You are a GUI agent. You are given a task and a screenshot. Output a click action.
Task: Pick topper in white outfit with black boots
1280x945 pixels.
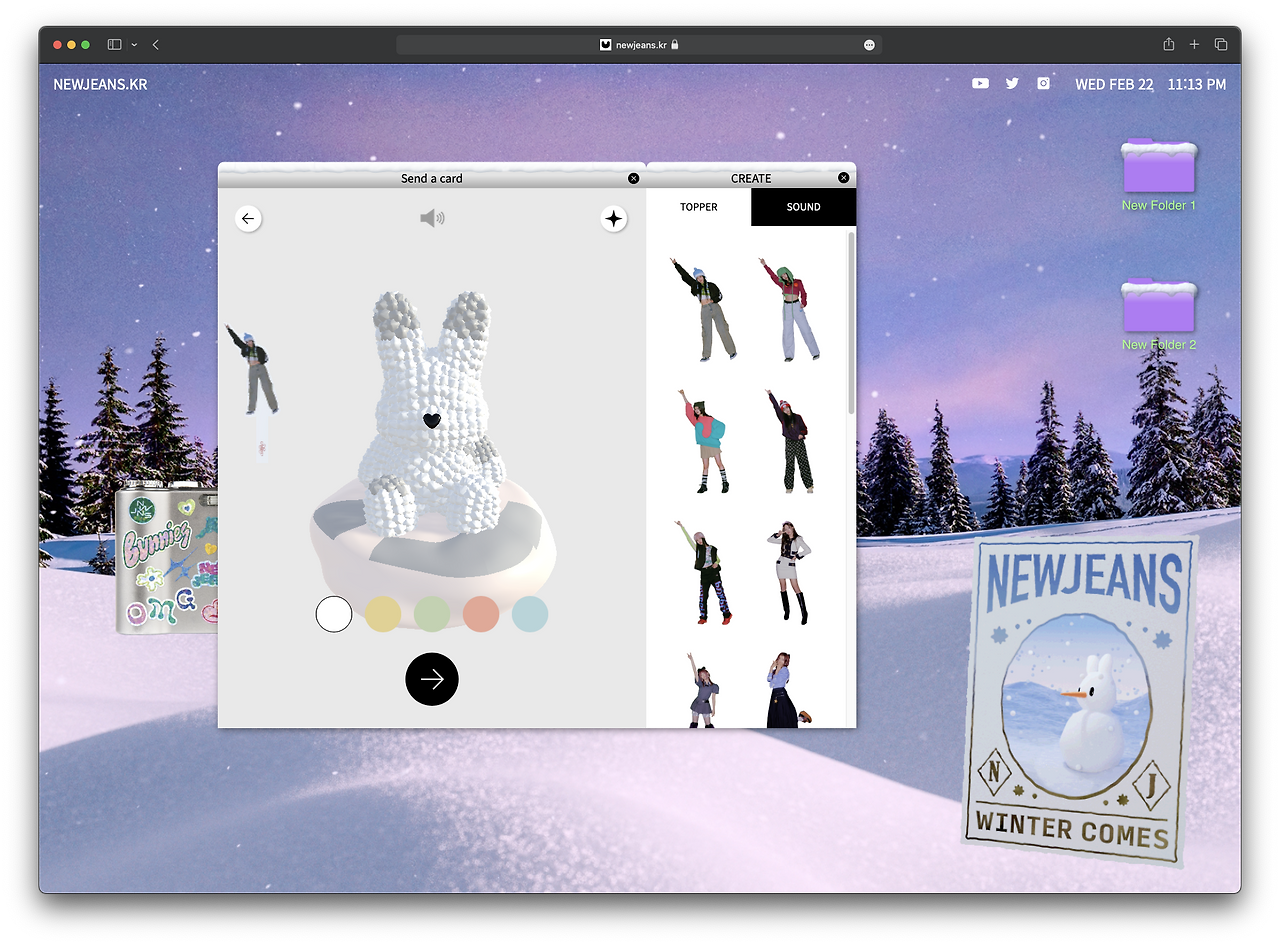[790, 572]
